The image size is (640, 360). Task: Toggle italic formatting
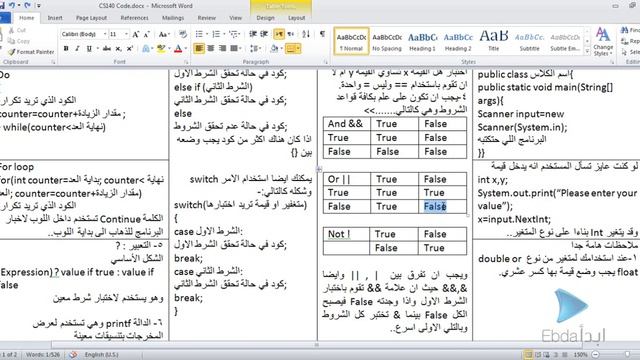click(x=77, y=49)
